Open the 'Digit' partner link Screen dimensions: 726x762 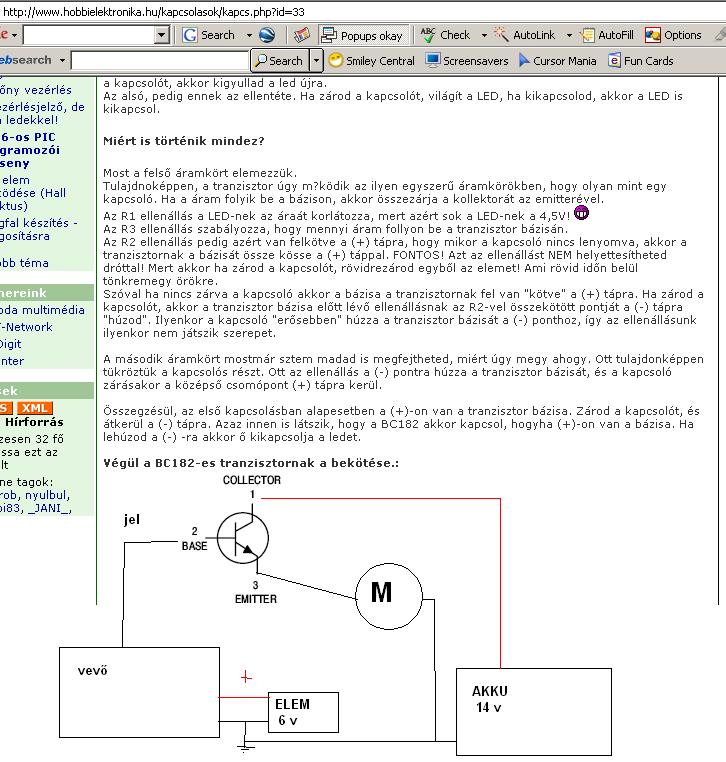11,344
